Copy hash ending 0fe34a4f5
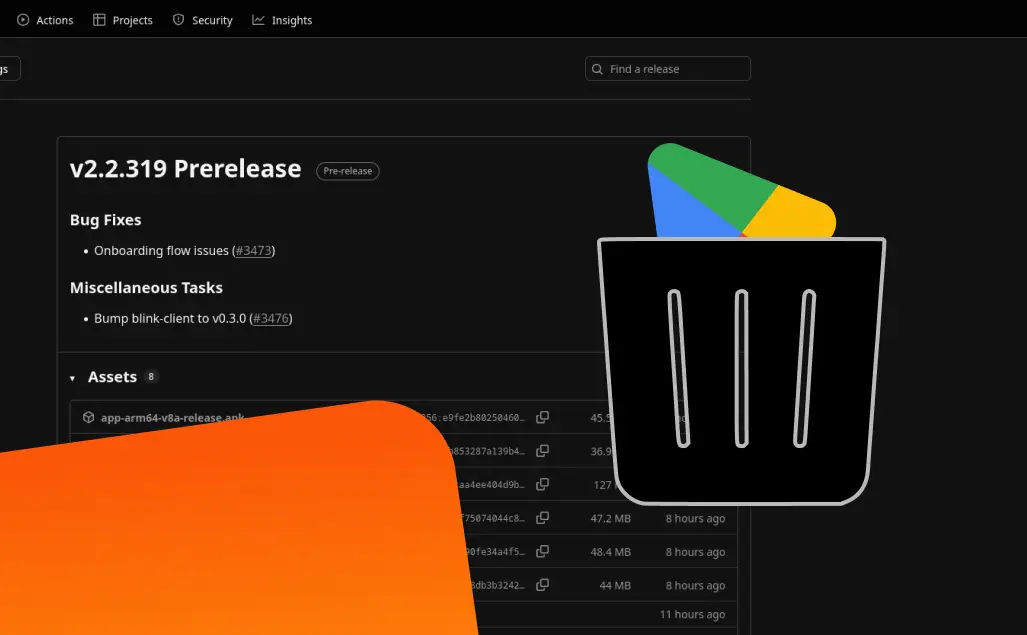Viewport: 1027px width, 635px height. coord(542,551)
